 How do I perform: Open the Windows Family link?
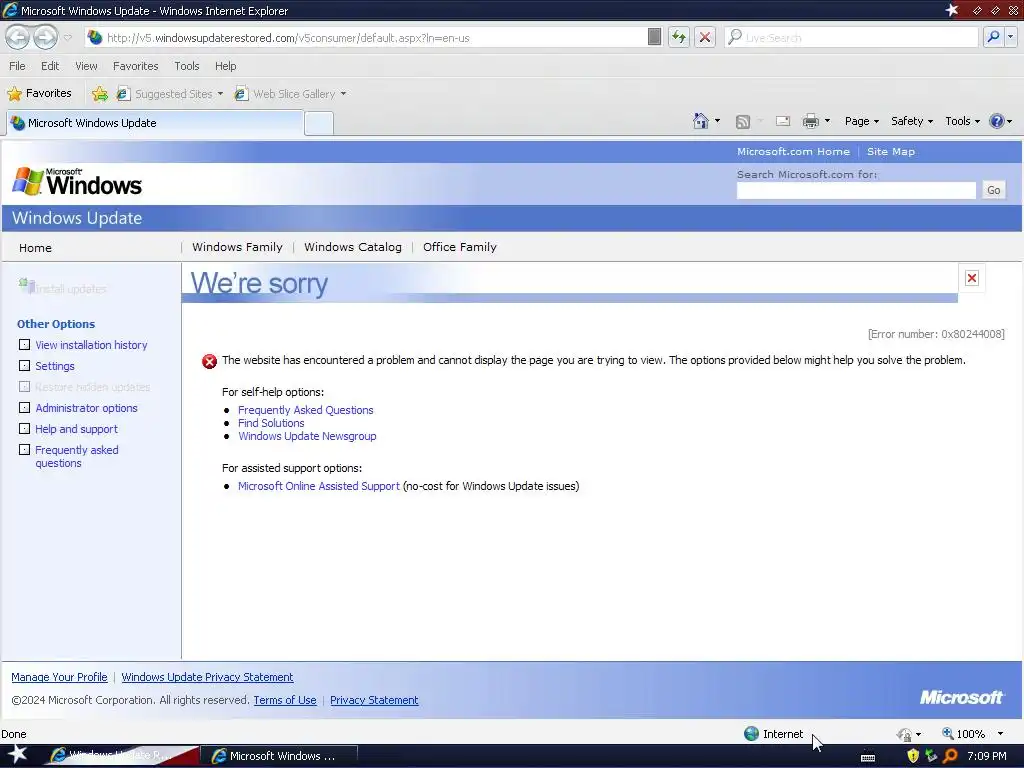tap(237, 247)
